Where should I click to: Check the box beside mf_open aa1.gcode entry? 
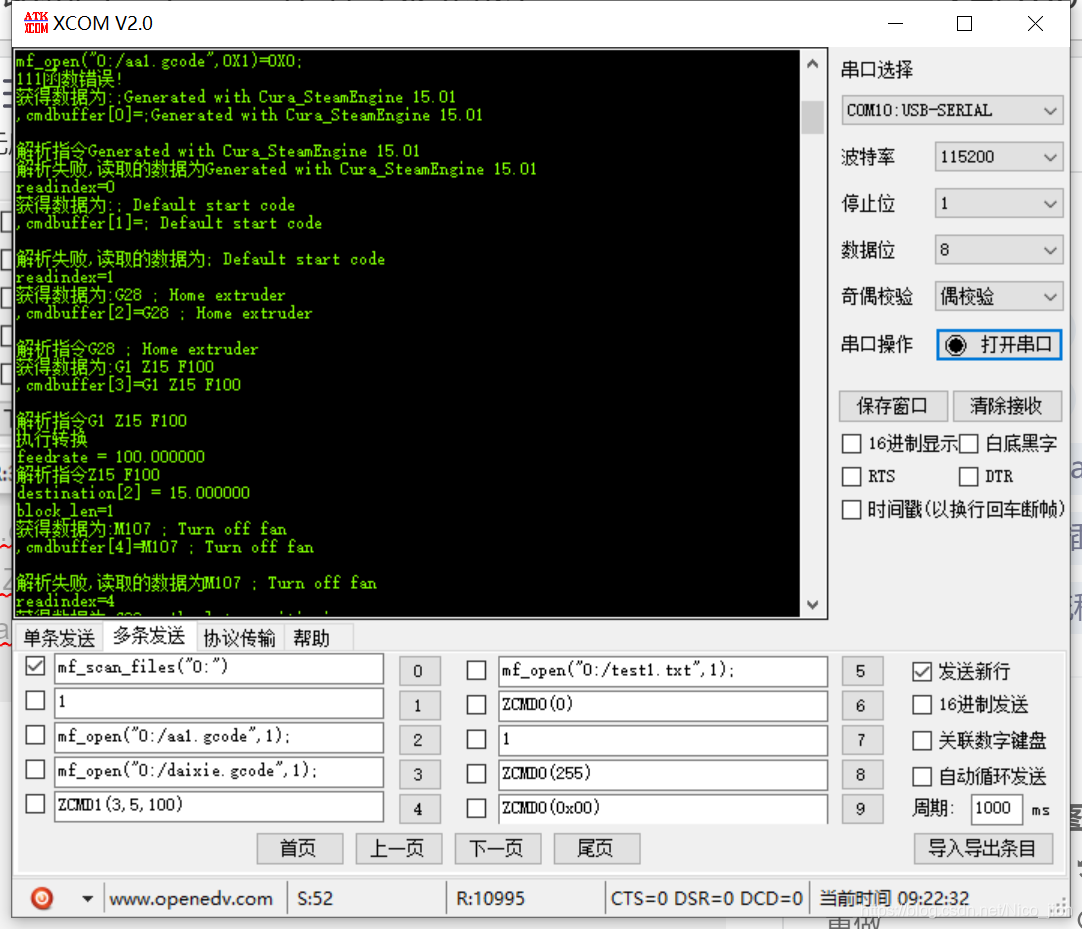pyautogui.click(x=35, y=735)
